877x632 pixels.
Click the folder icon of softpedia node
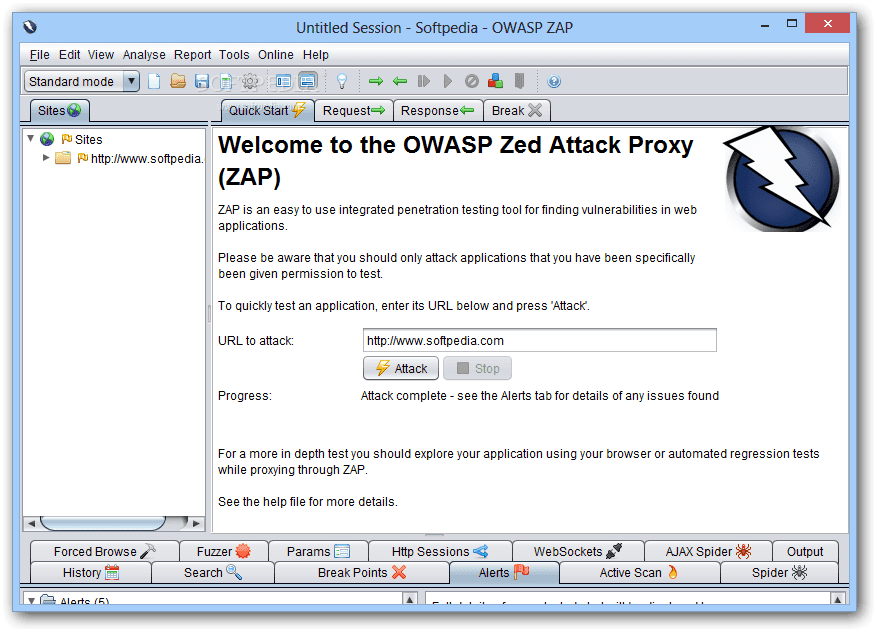pyautogui.click(x=63, y=158)
